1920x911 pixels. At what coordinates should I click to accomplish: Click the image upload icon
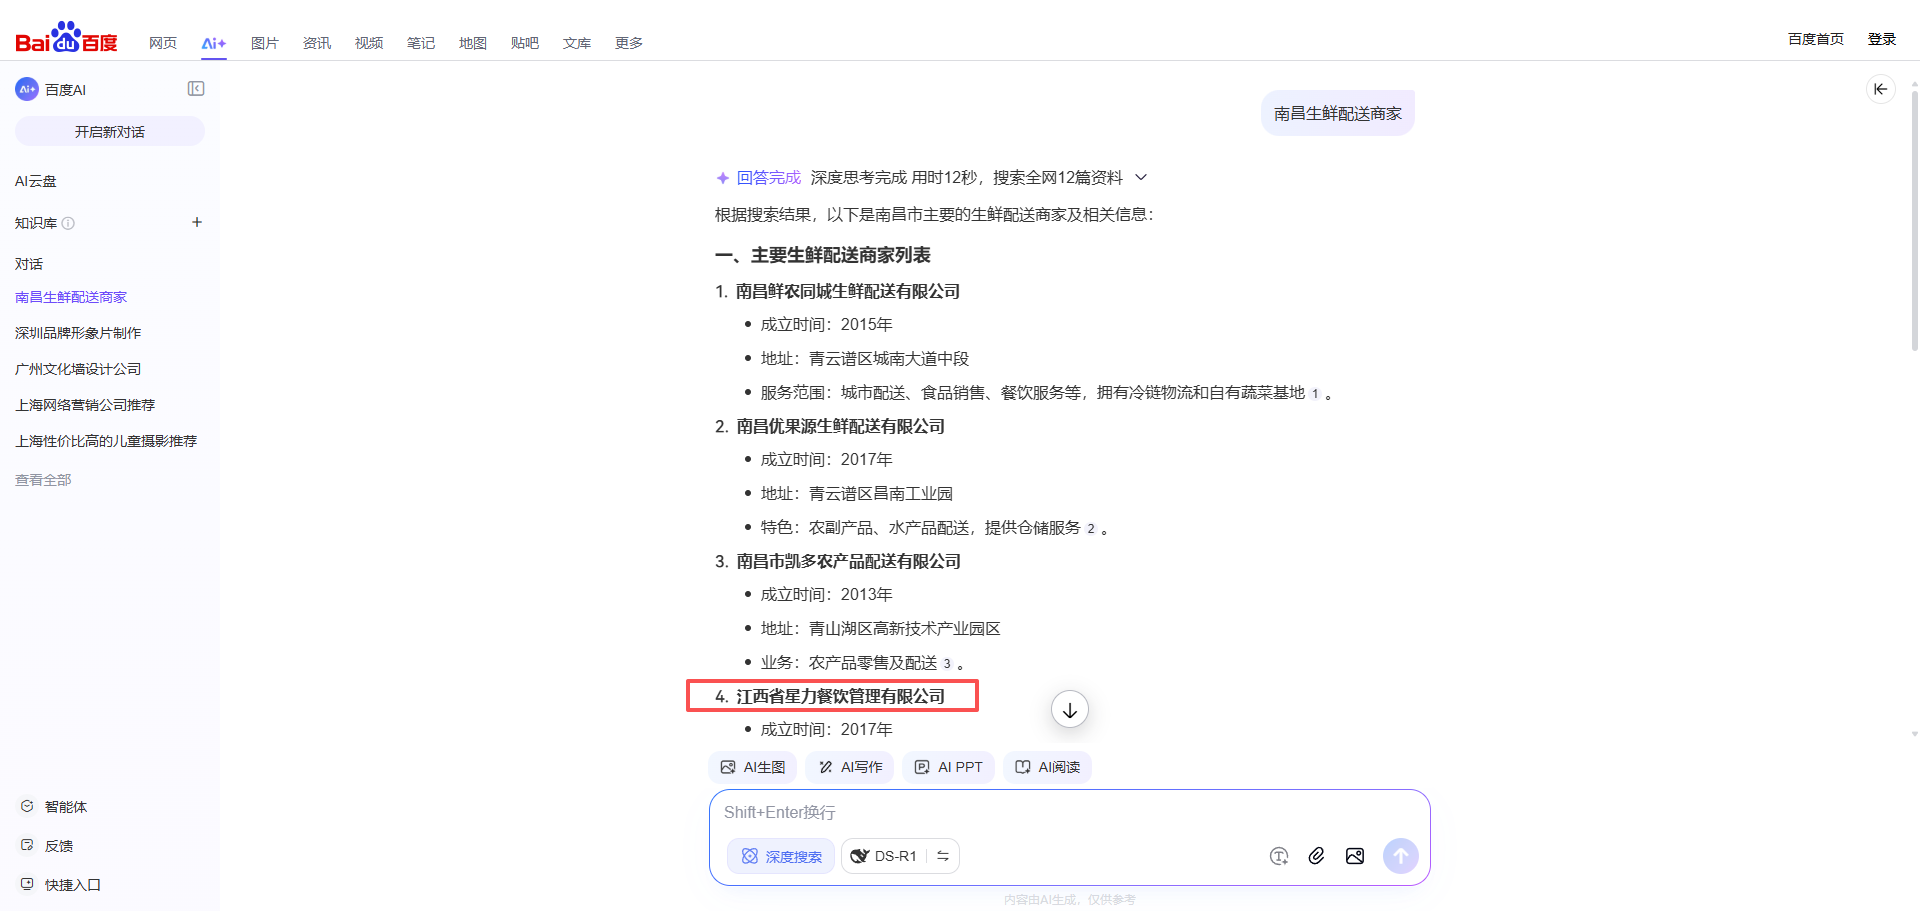point(1355,856)
